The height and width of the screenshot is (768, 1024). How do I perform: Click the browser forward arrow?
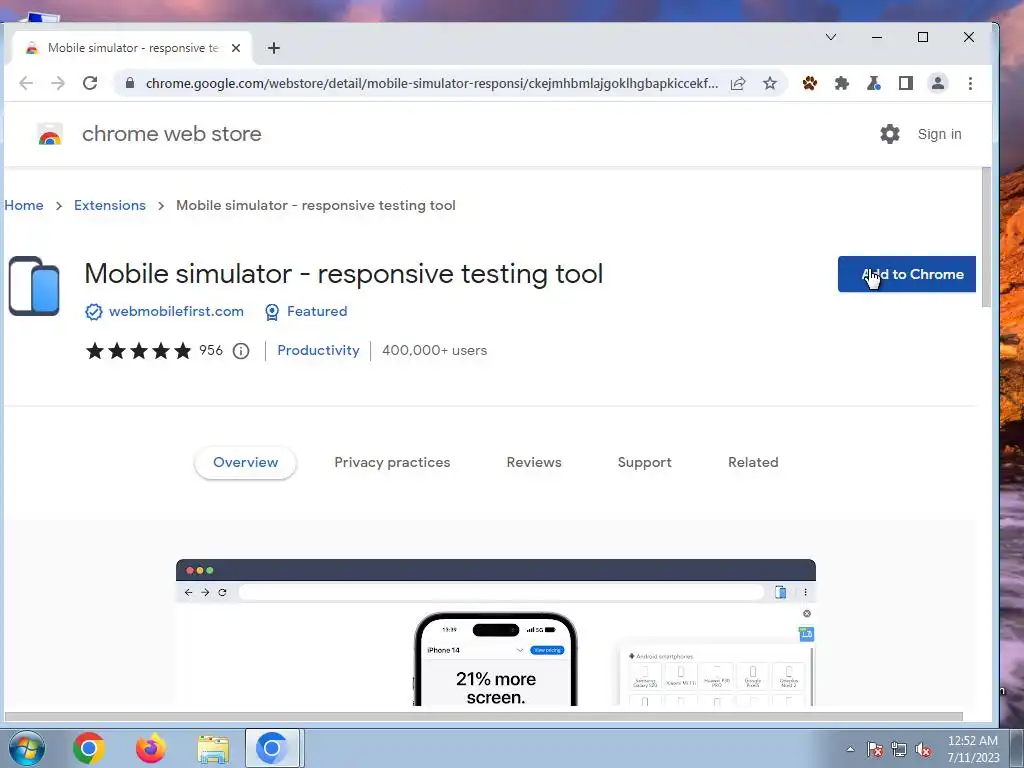pyautogui.click(x=58, y=83)
